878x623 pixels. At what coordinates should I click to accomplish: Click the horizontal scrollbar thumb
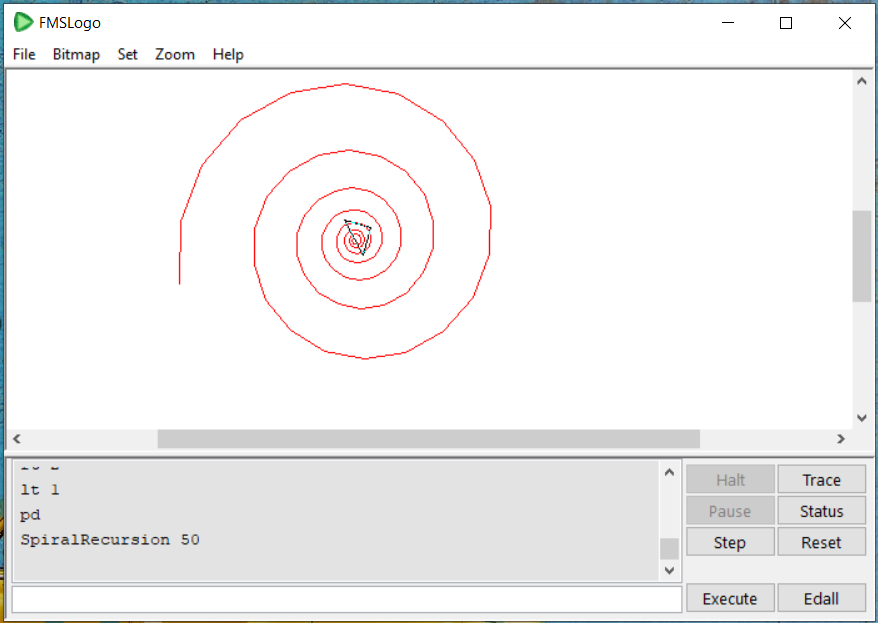pos(428,438)
